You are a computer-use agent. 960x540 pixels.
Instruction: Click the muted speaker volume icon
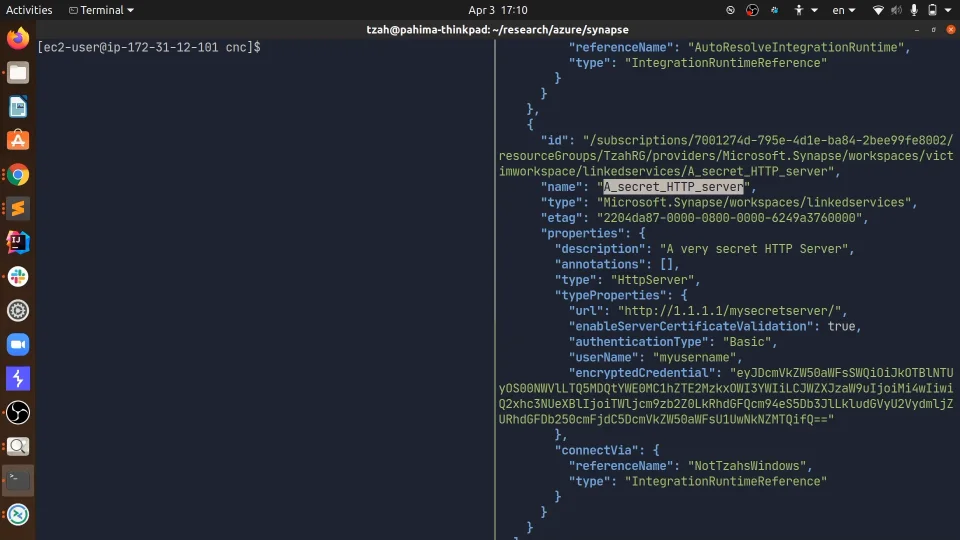(x=896, y=10)
